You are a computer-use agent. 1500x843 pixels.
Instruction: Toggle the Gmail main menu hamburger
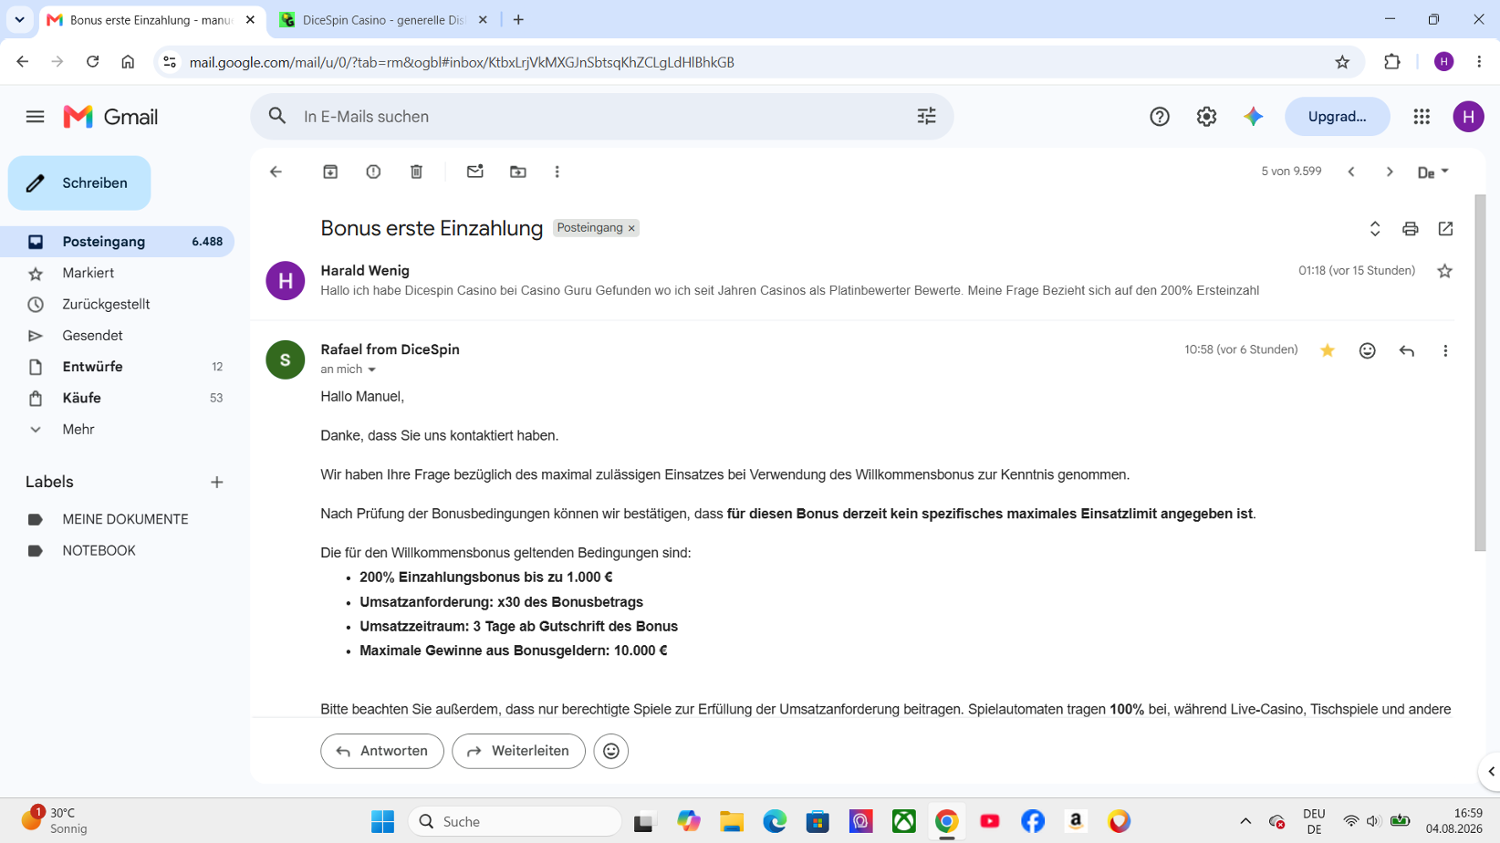tap(35, 117)
